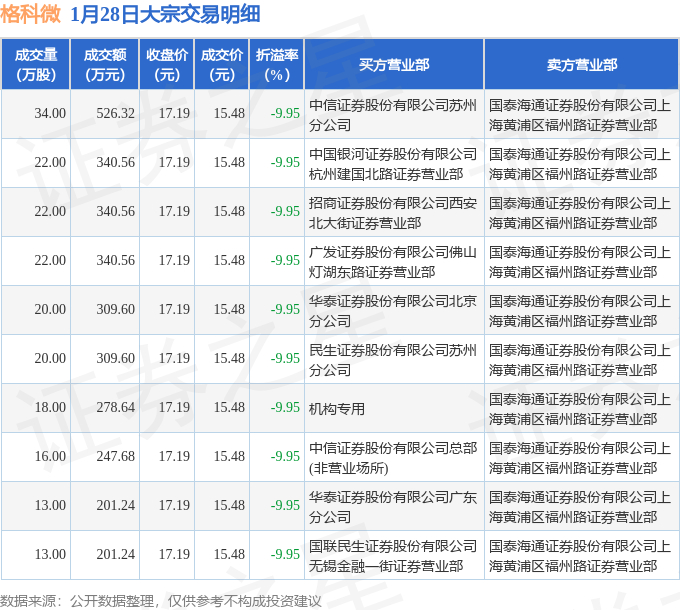Click the 格科微 stock name in title
This screenshot has height=610, width=680.
(30, 14)
